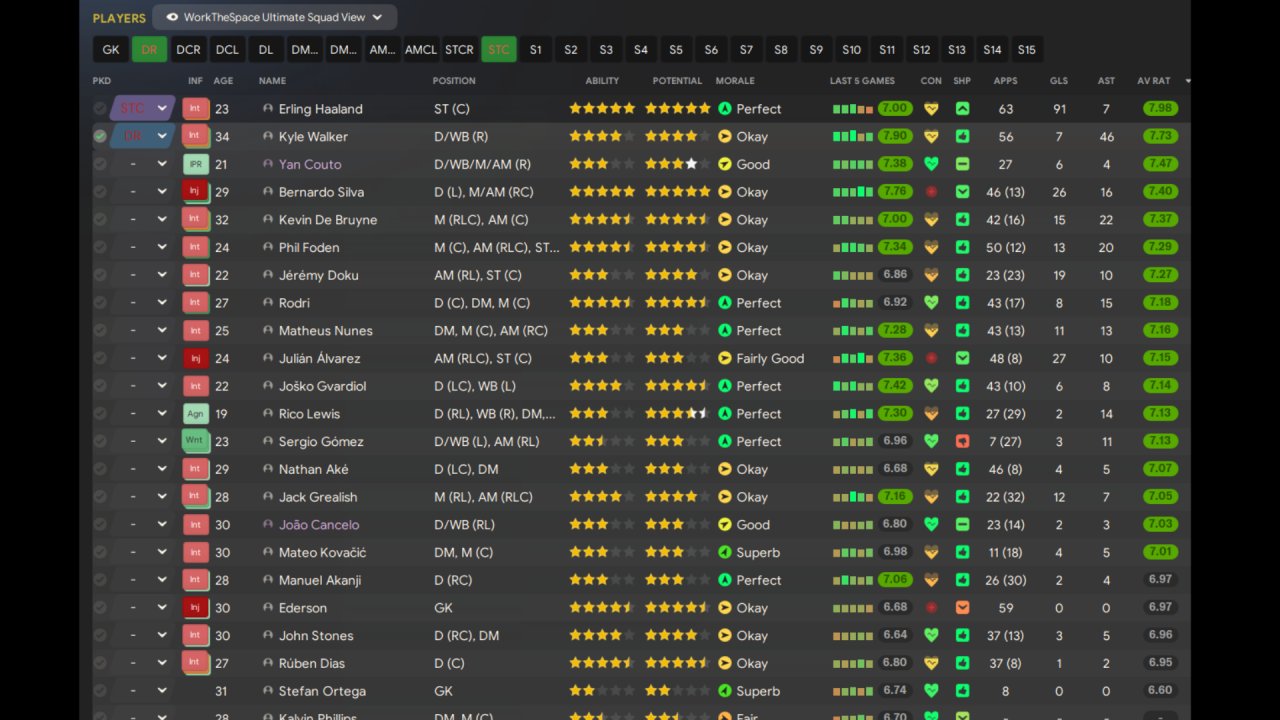
Task: Click Yan Couto's IPR status badge
Action: (196, 164)
